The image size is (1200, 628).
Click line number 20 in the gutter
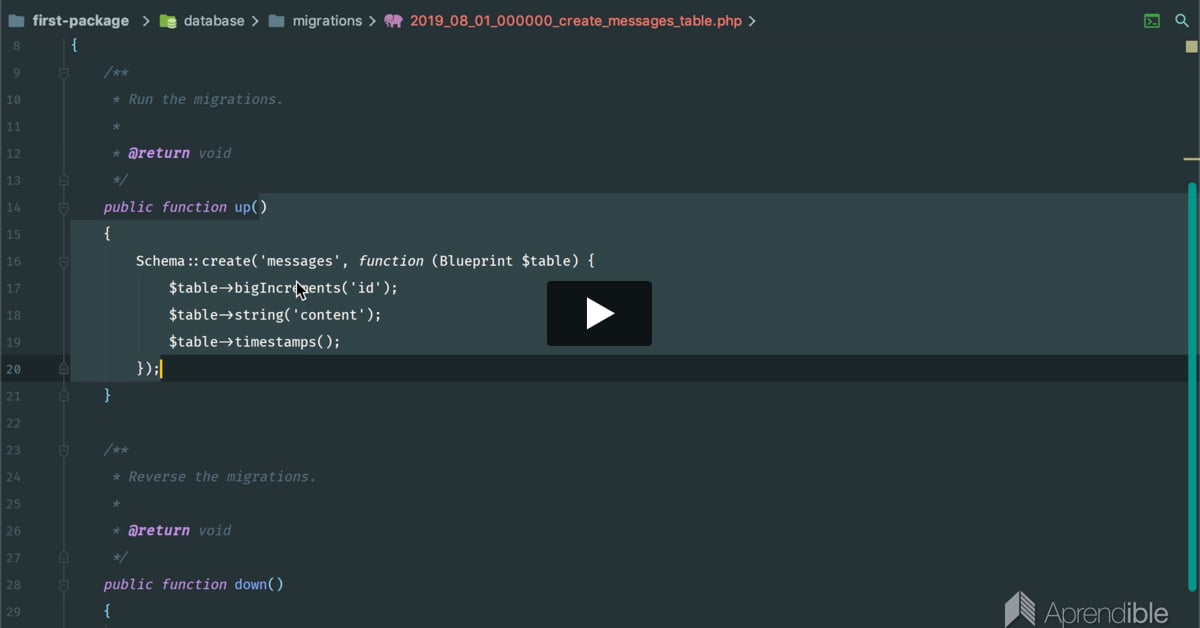[x=13, y=369]
